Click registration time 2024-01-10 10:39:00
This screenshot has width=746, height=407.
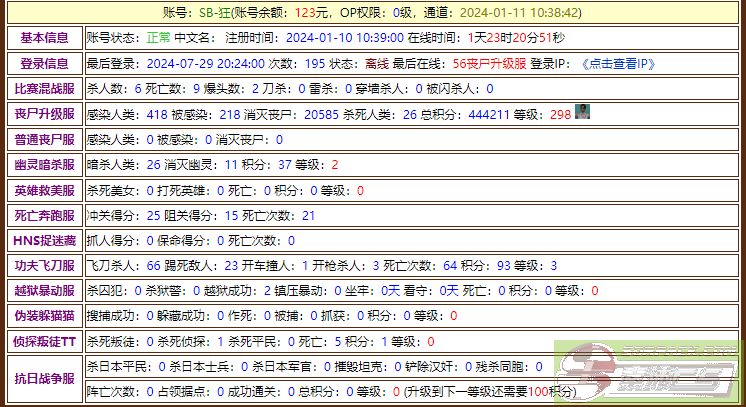(x=345, y=38)
